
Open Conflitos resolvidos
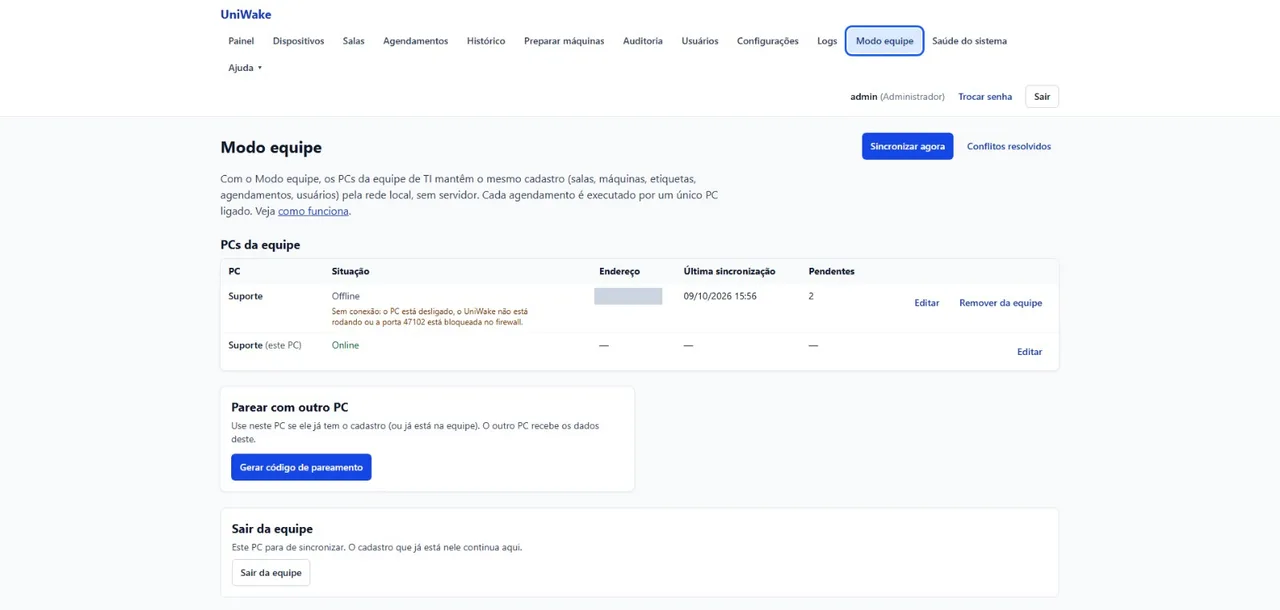1009,146
